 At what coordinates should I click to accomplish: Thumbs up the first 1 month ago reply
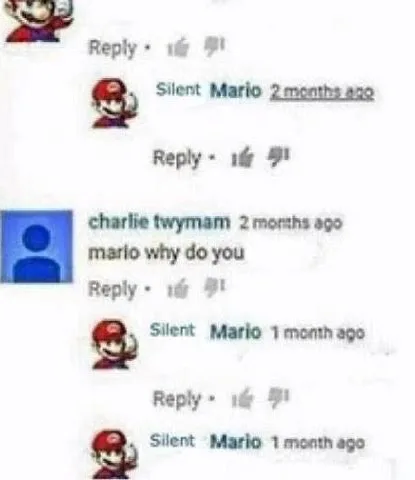click(243, 400)
